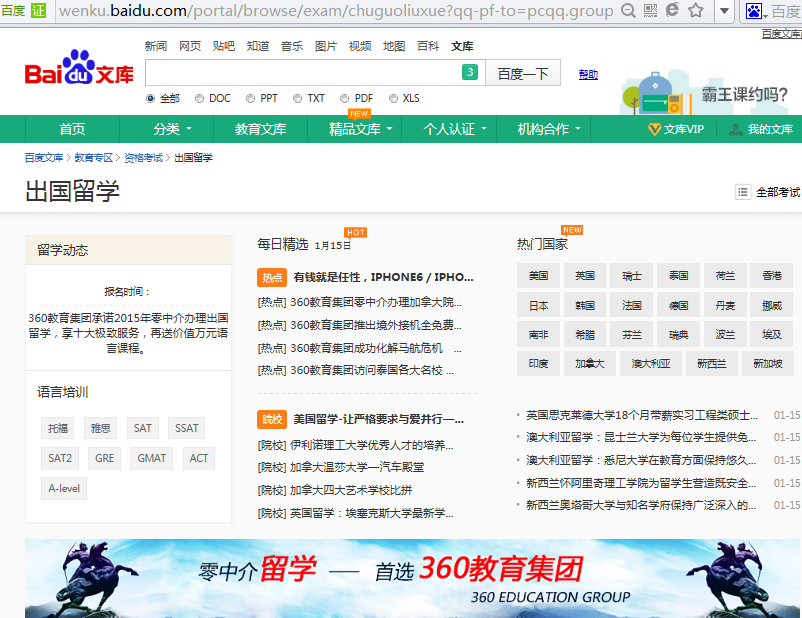This screenshot has height=618, width=802.
Task: Click the 百度一下 search button
Action: [x=523, y=73]
